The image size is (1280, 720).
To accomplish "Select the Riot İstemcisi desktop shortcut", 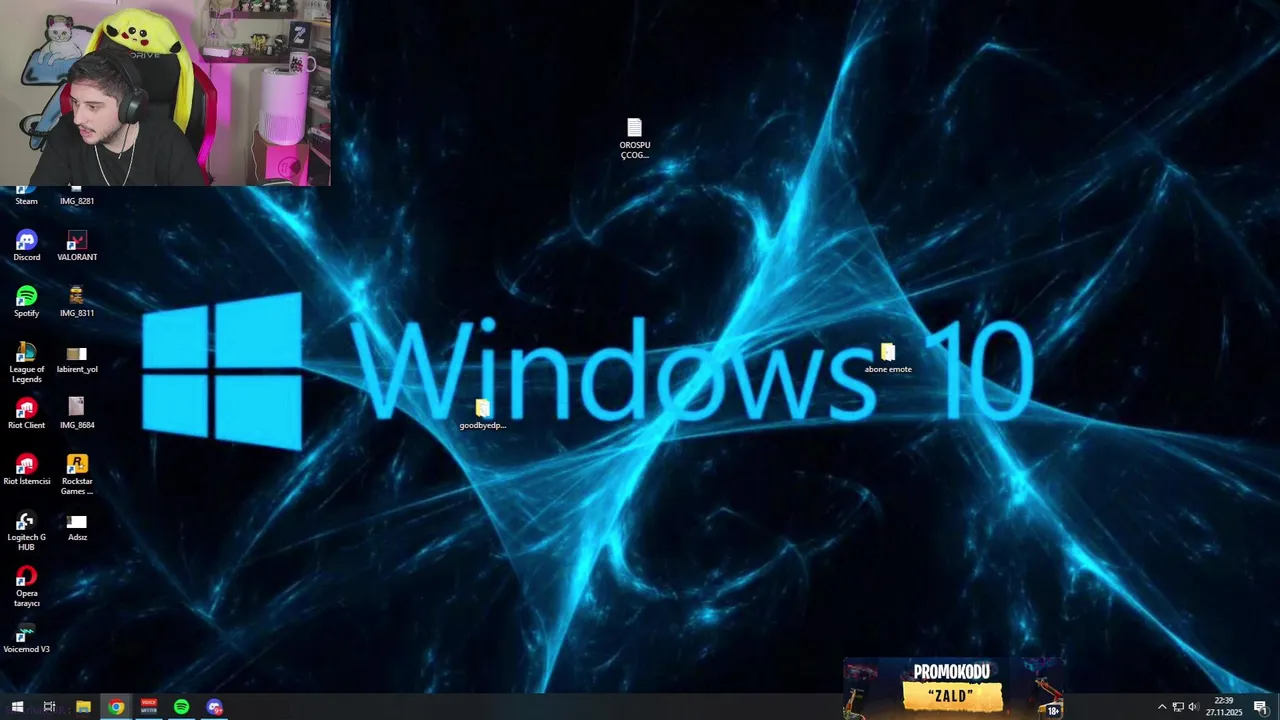I will point(26,470).
